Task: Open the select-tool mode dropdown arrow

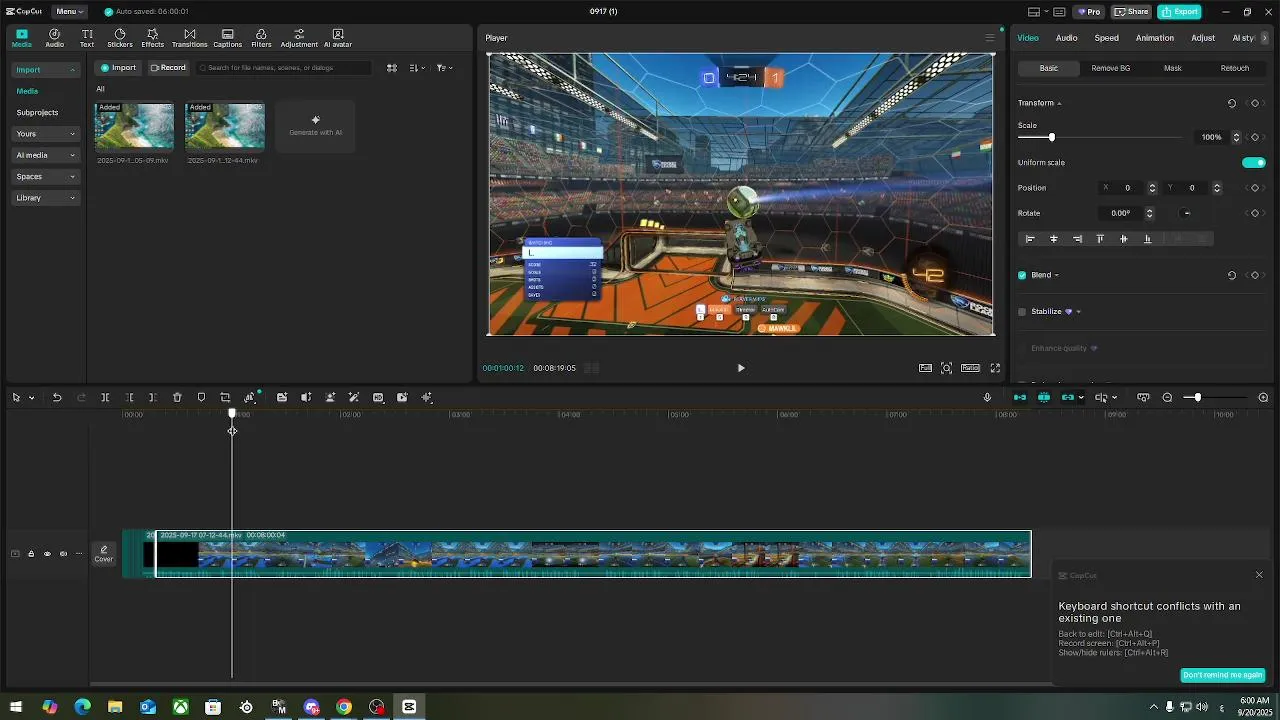Action: tap(32, 398)
